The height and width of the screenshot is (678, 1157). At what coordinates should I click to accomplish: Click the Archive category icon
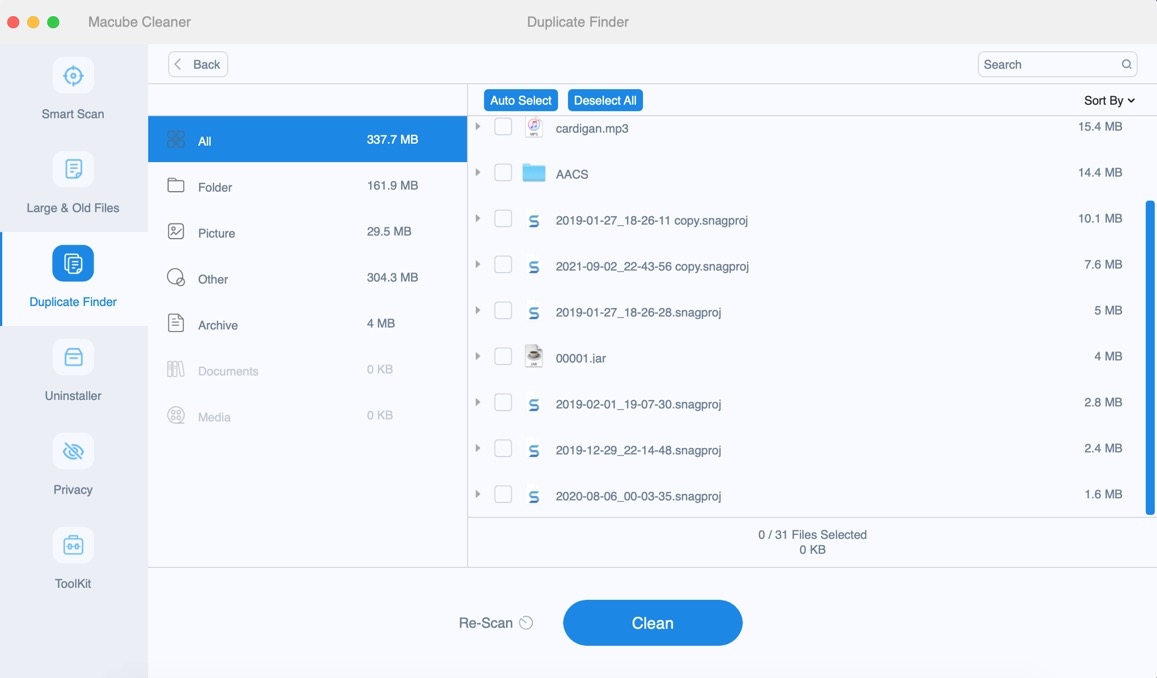pos(176,323)
